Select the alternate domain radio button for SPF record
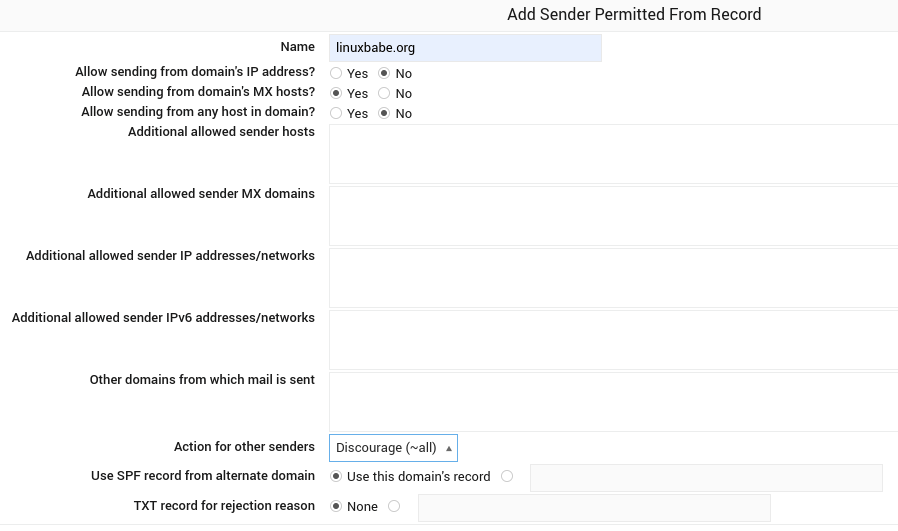The width and height of the screenshot is (898, 531). pyautogui.click(x=507, y=477)
